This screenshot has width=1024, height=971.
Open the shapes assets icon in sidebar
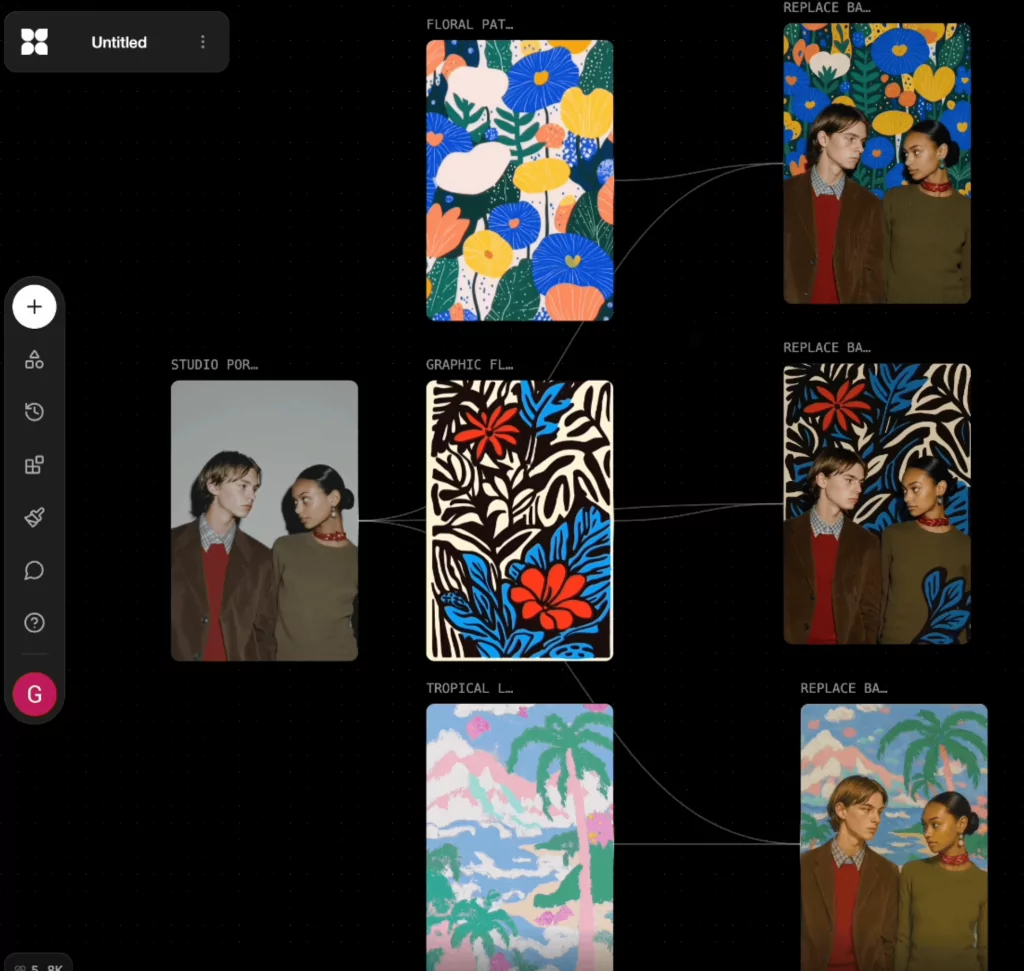point(34,360)
